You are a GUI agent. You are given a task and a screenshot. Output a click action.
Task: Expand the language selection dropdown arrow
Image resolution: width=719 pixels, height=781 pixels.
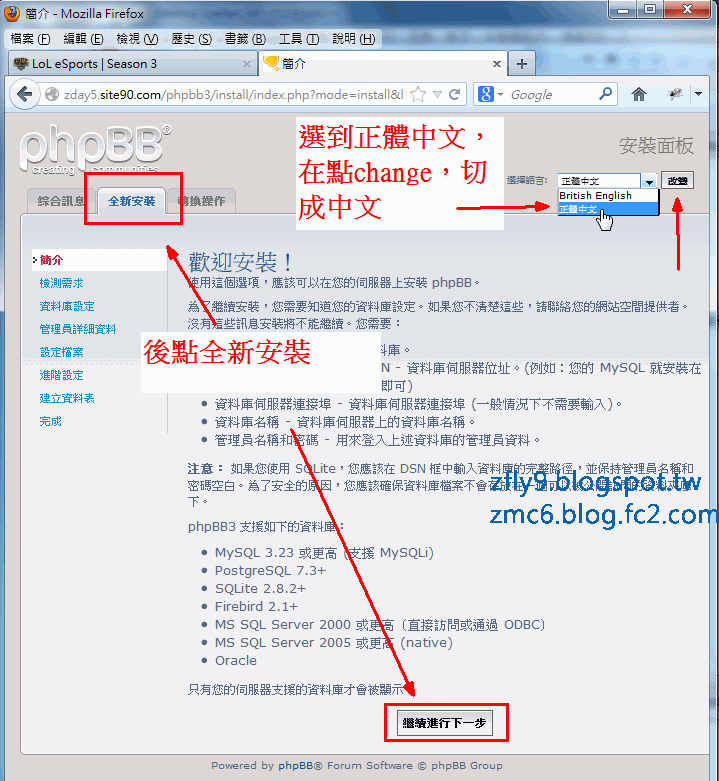click(x=649, y=181)
